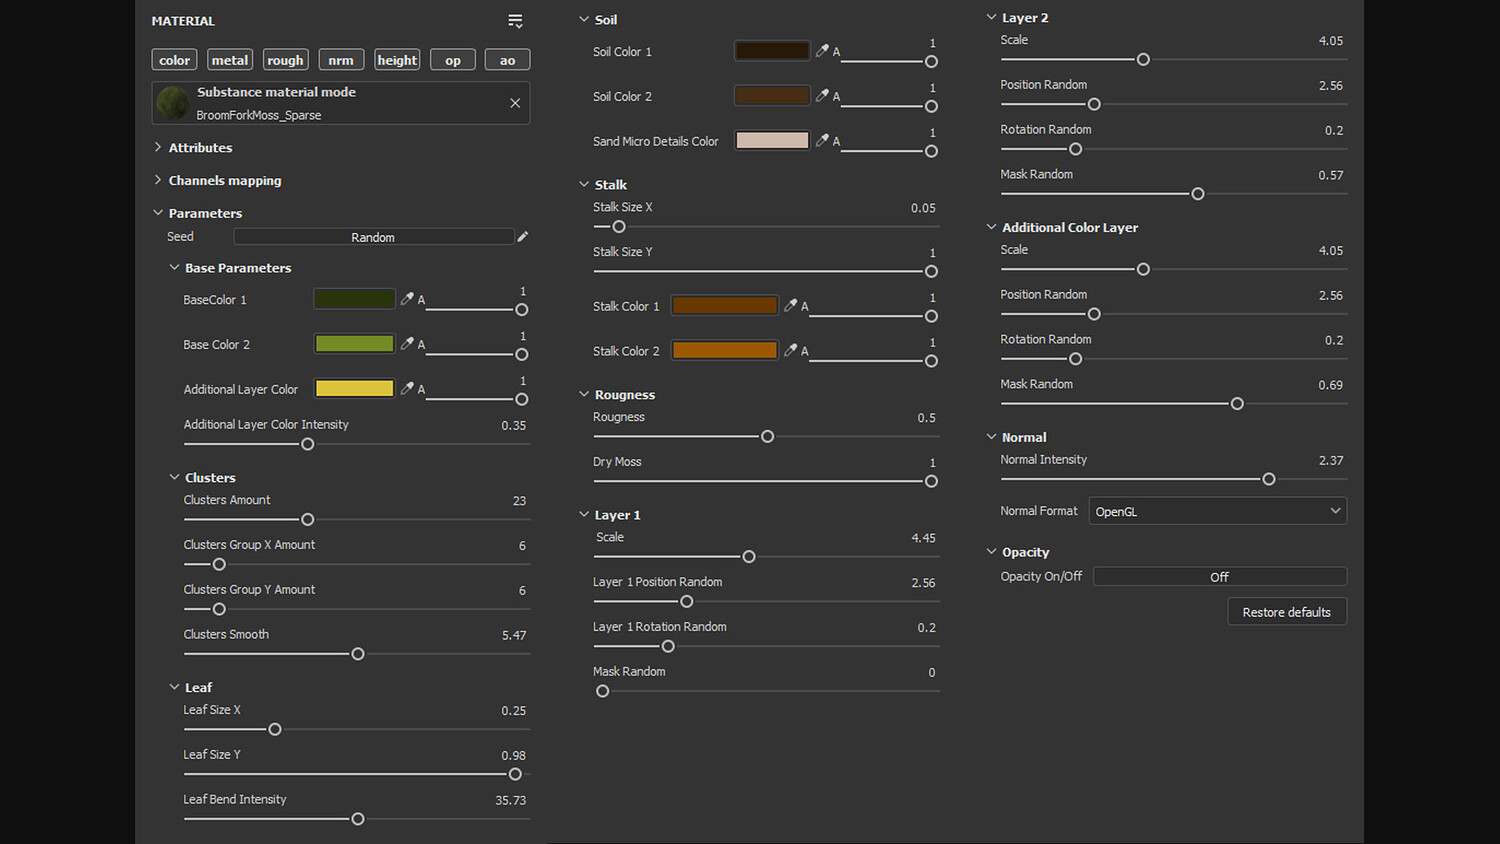The width and height of the screenshot is (1500, 844).
Task: Pick color with Soil Color 2 eyedropper
Action: 822,96
